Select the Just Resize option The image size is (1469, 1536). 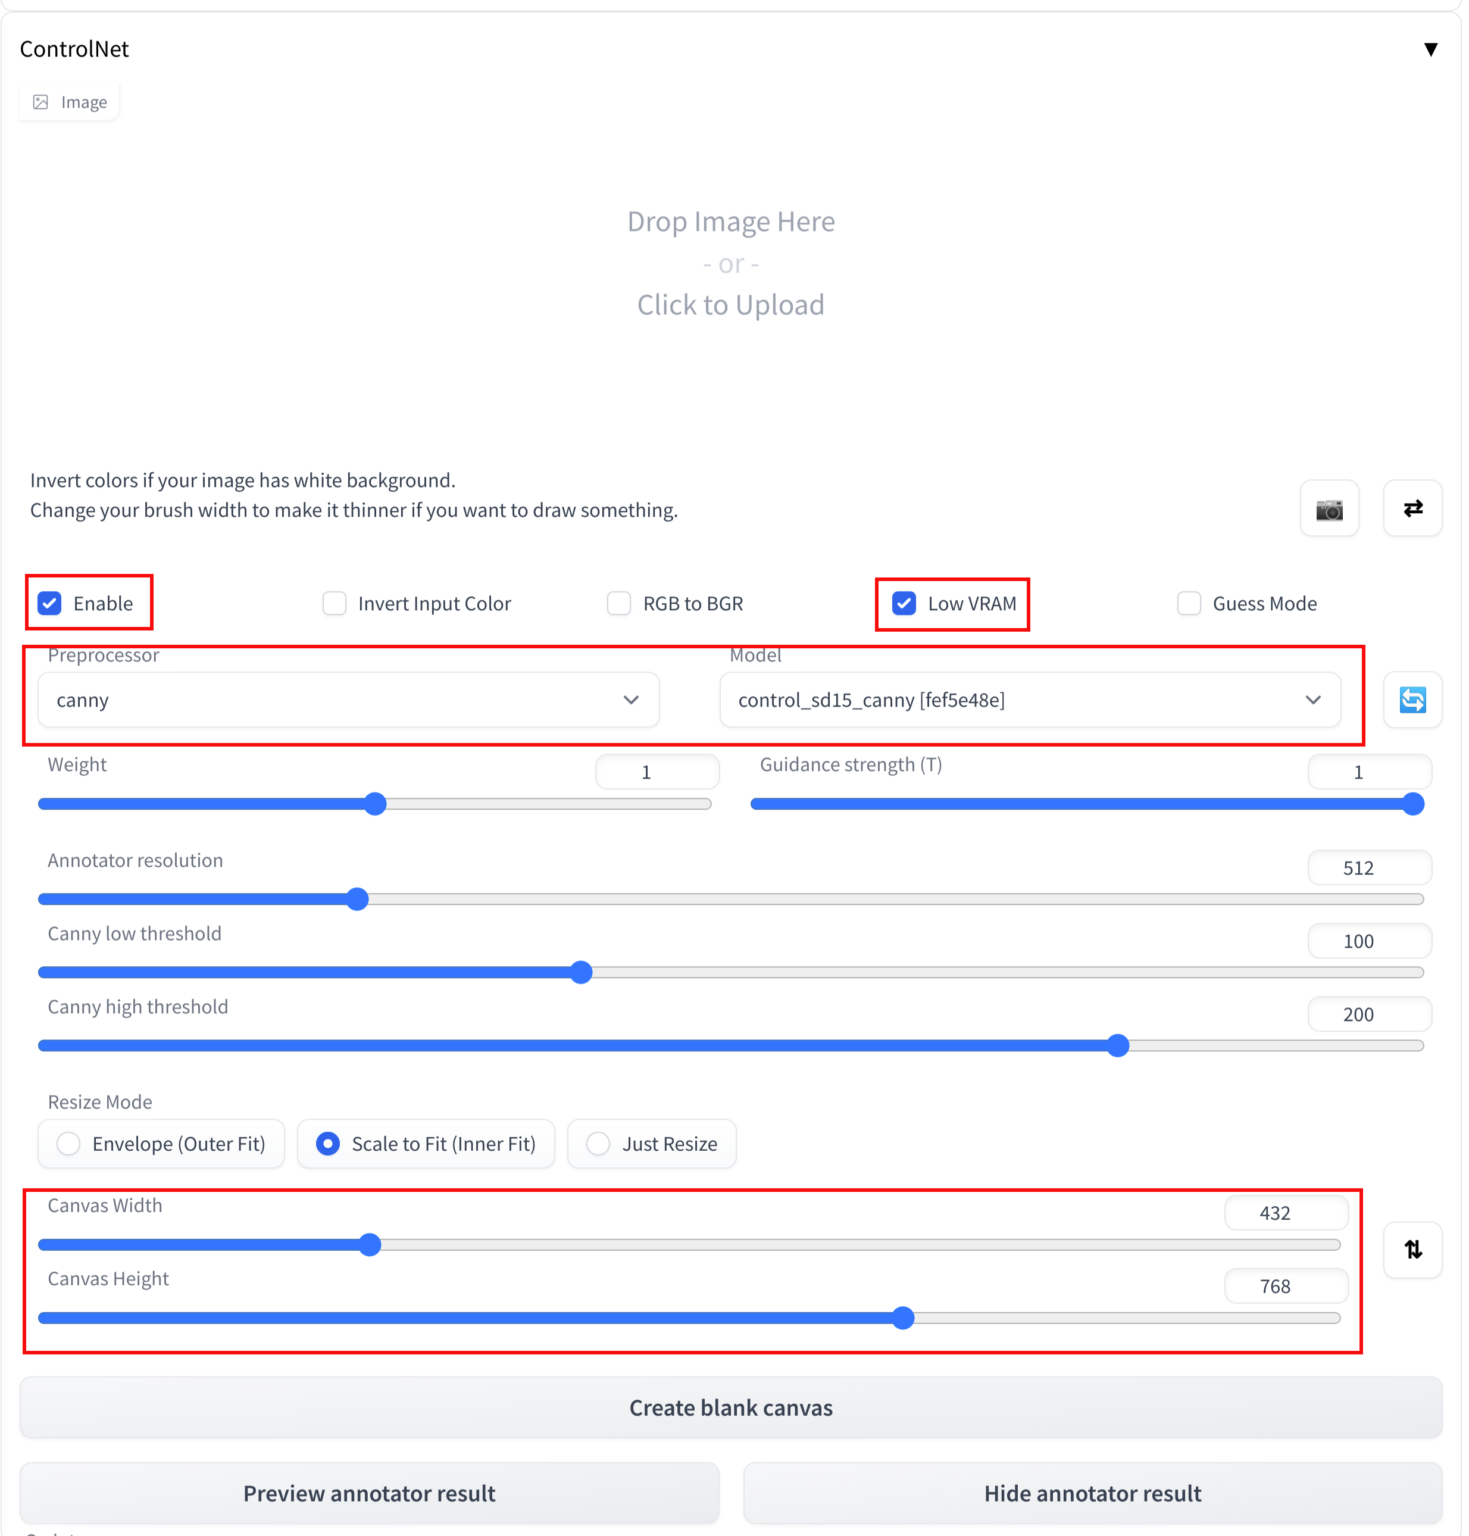click(597, 1143)
